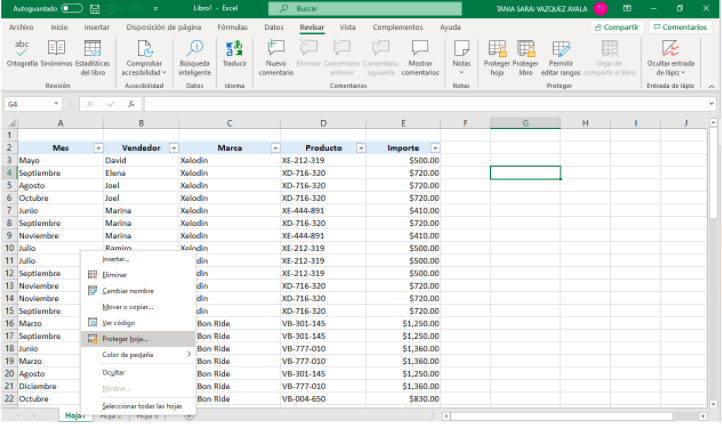Open Sinónimos thesaurus tool
The width and height of the screenshot is (722, 424).
pos(56,54)
